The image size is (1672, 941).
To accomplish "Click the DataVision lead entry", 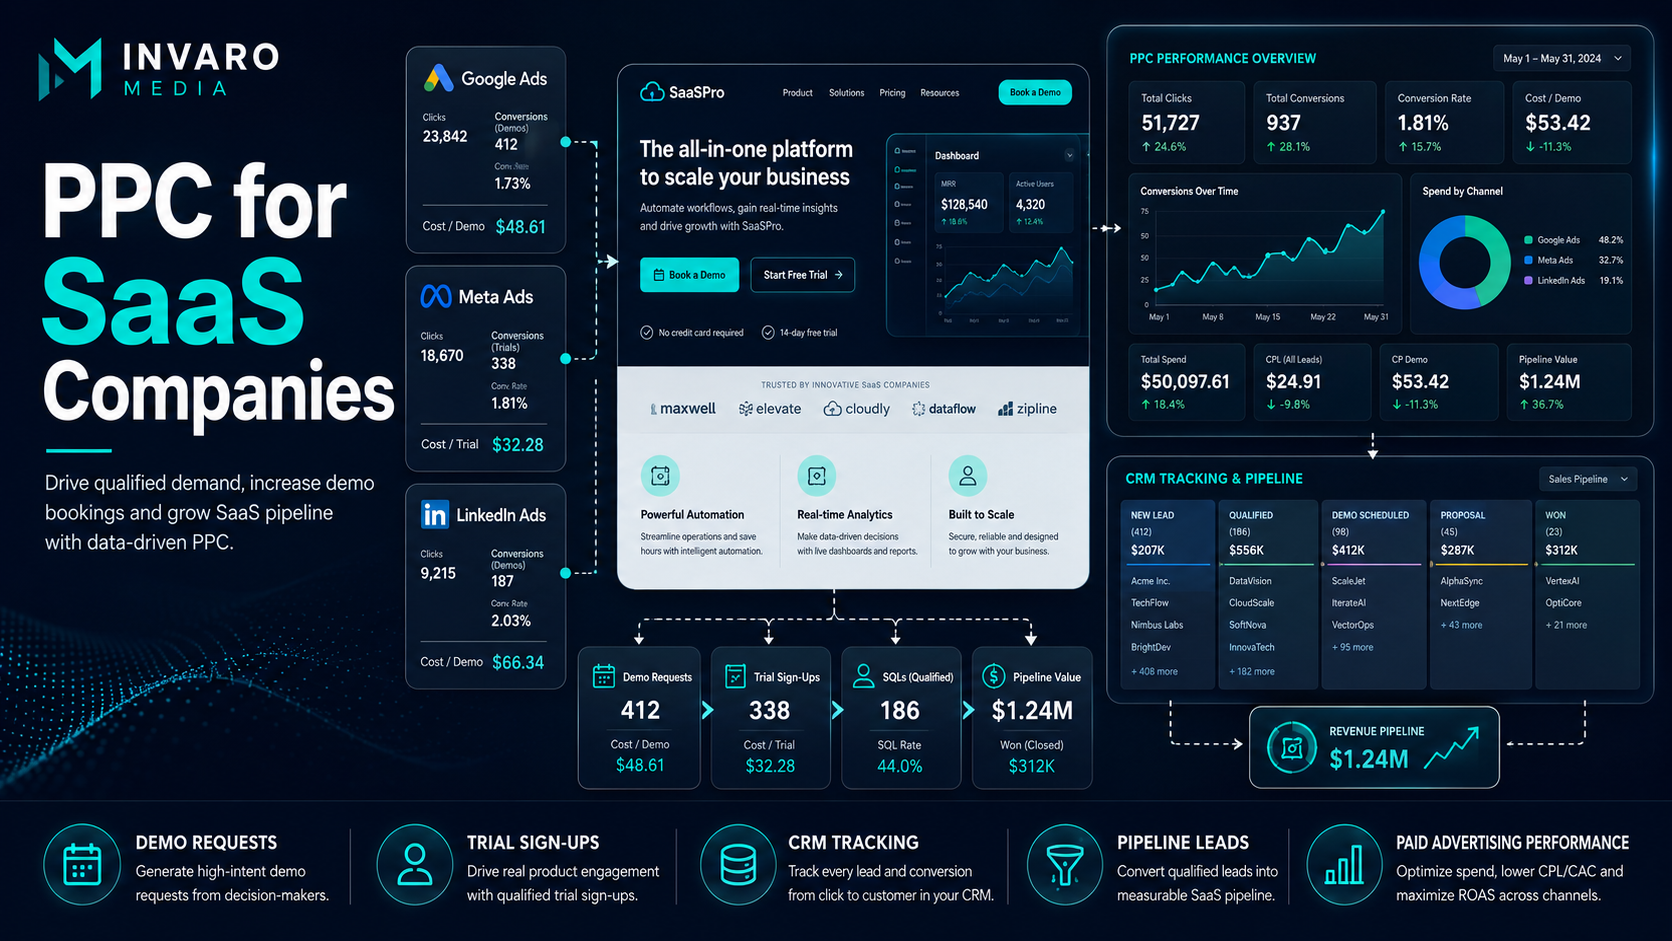I will click(x=1250, y=581).
